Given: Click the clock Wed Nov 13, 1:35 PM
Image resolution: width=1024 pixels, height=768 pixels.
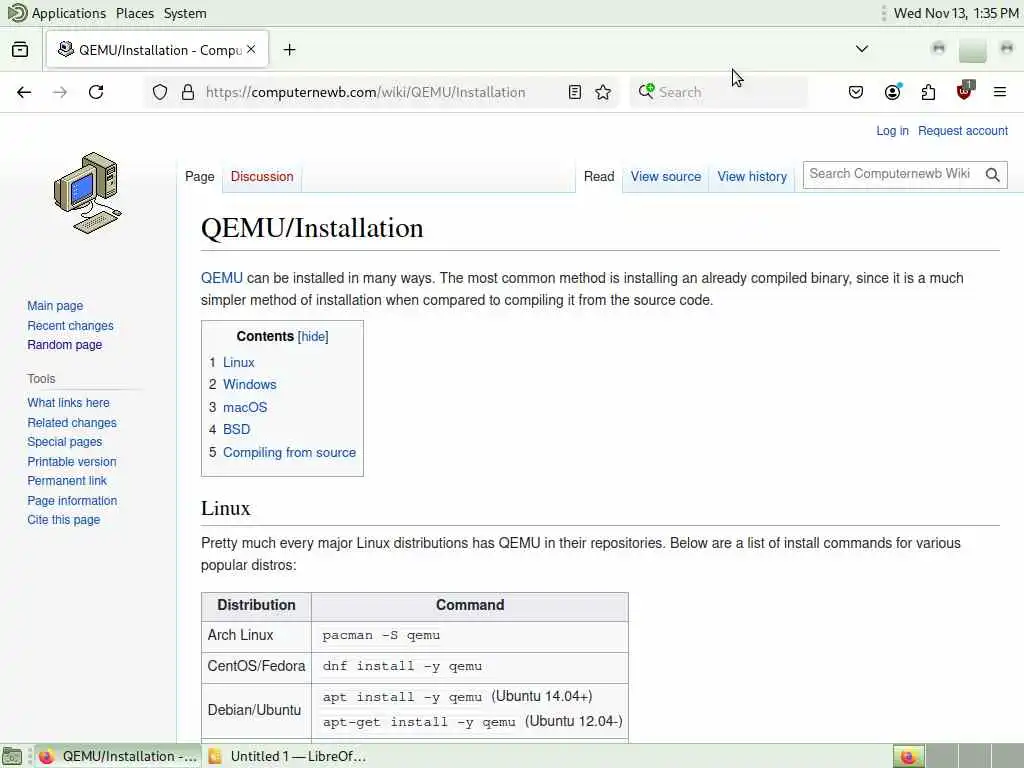Looking at the screenshot, I should [955, 13].
